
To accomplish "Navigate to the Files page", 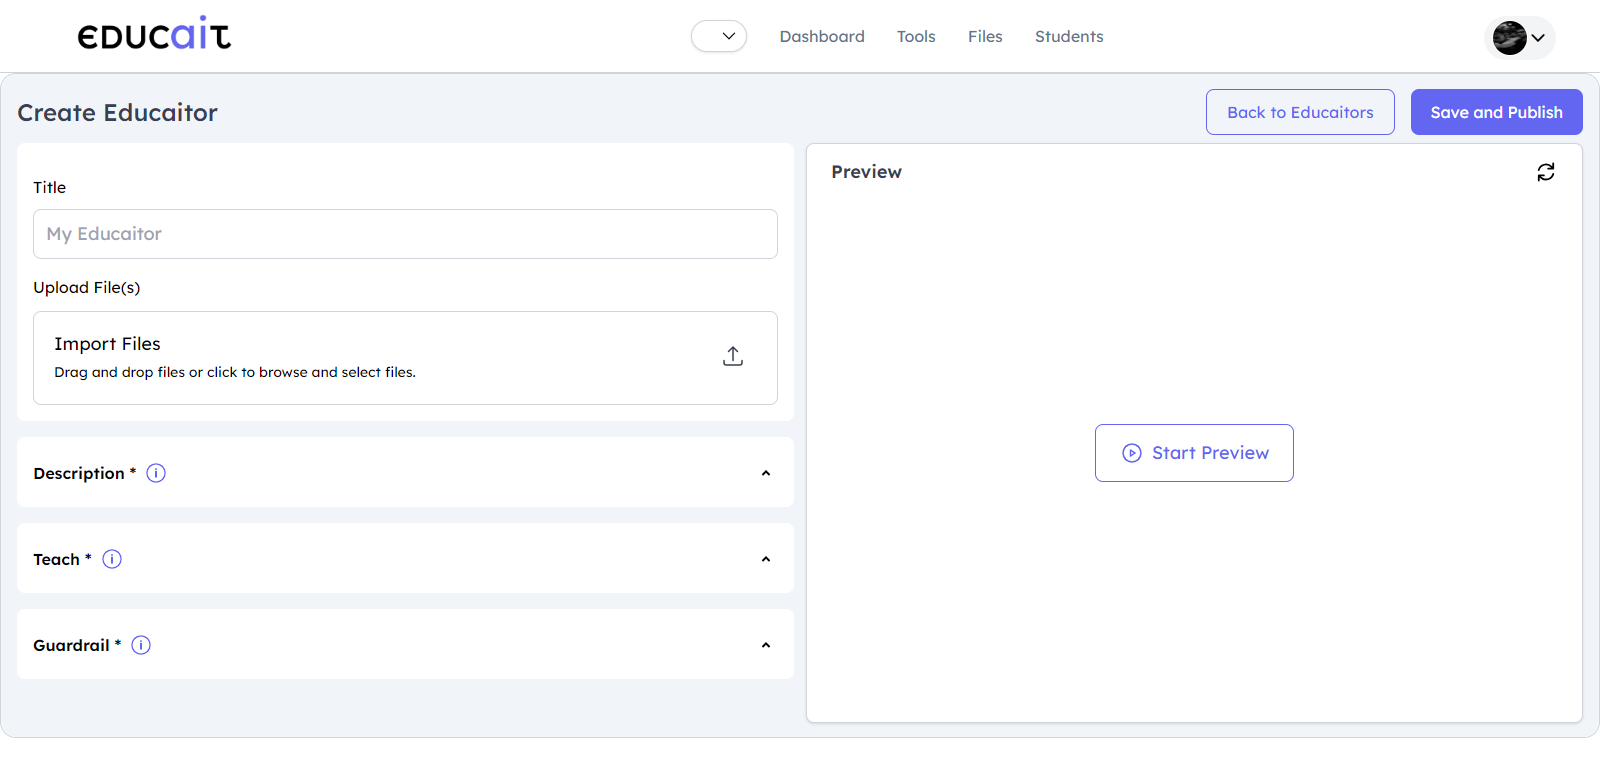I will point(984,36).
